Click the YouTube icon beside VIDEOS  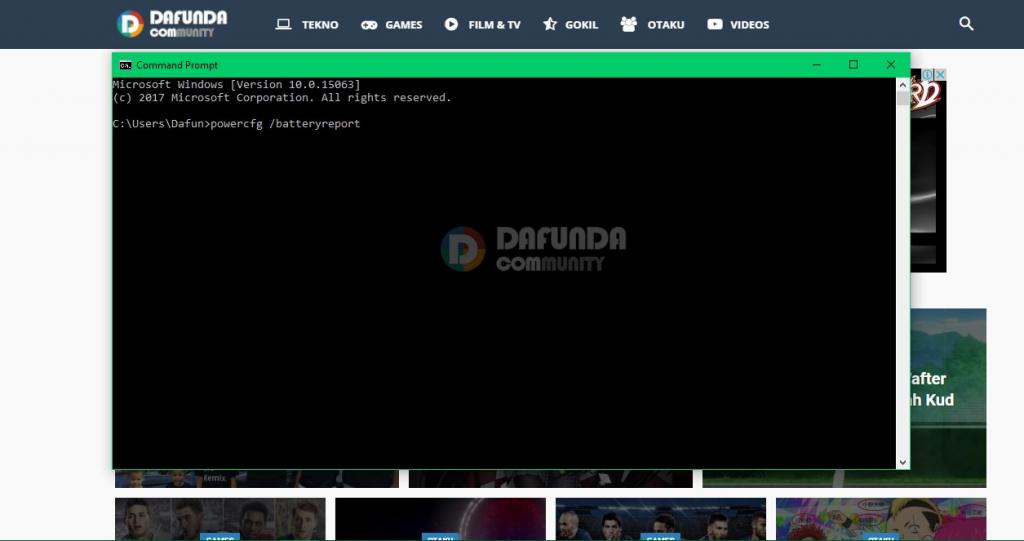pos(714,24)
